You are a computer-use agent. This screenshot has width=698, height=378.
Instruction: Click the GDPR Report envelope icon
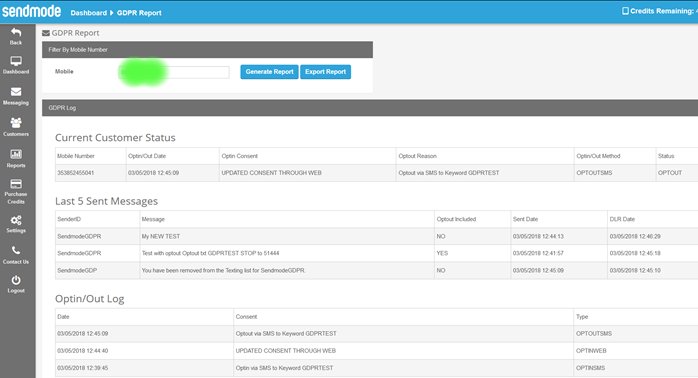(x=46, y=33)
